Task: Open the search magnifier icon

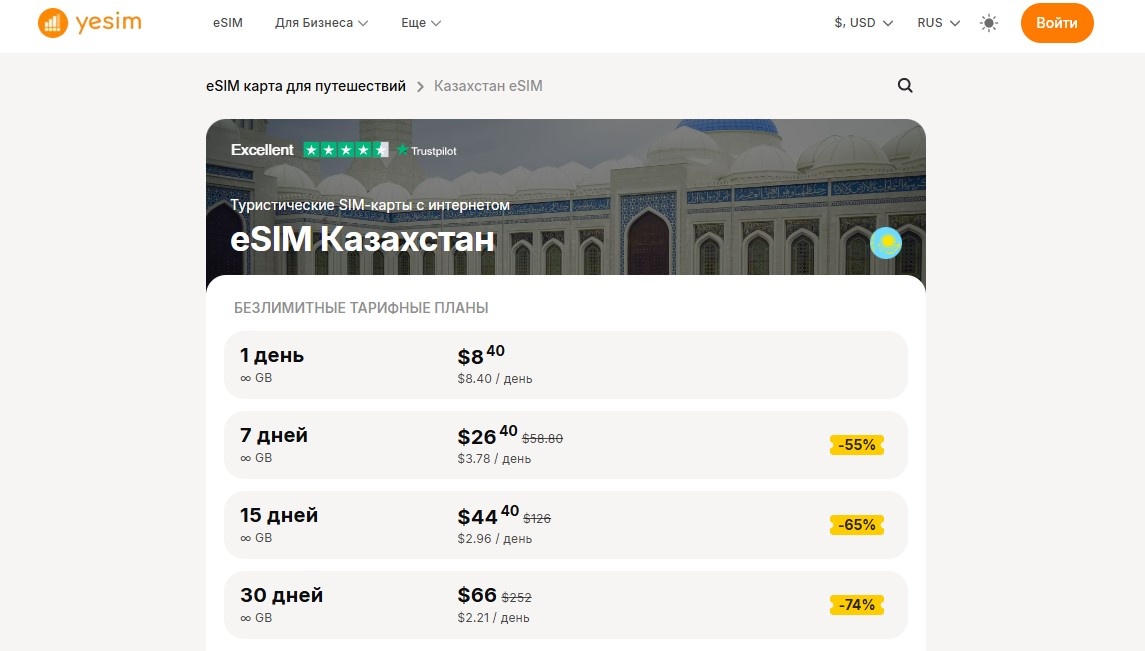Action: pos(904,86)
